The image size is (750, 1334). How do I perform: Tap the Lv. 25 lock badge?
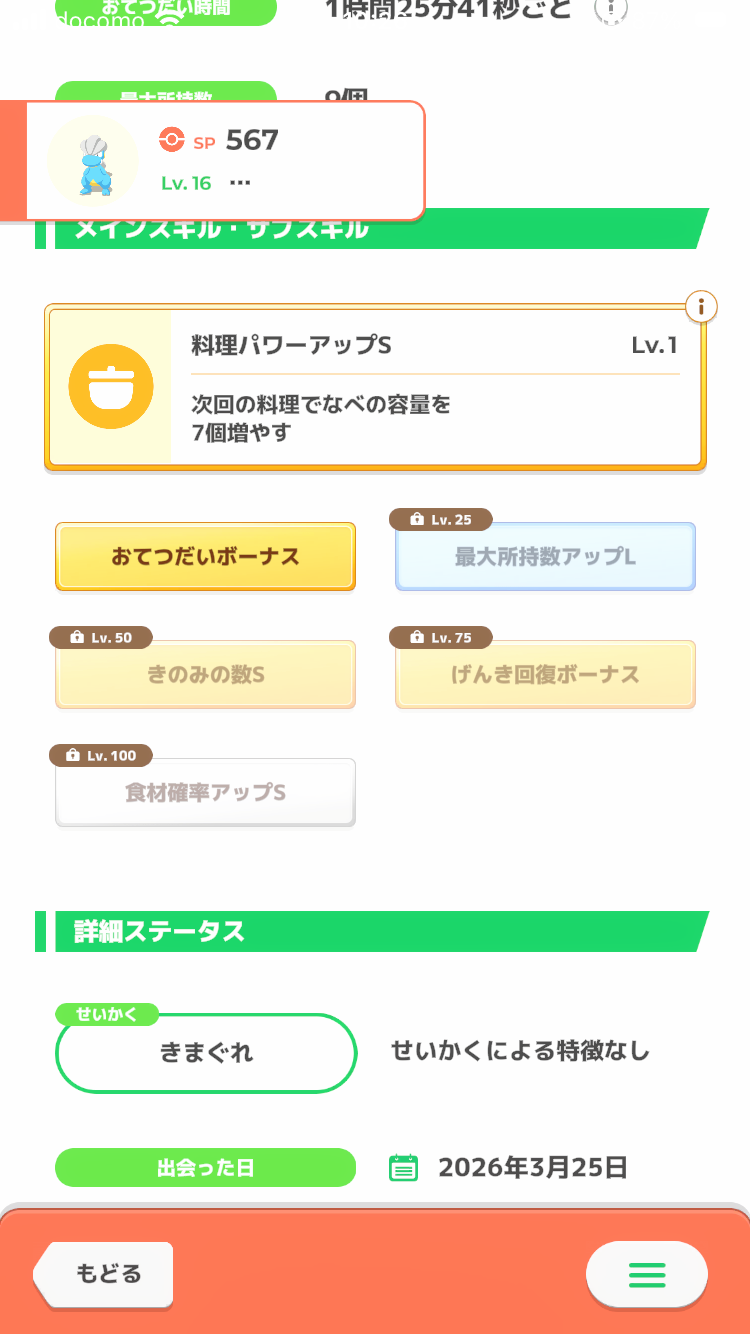point(440,520)
